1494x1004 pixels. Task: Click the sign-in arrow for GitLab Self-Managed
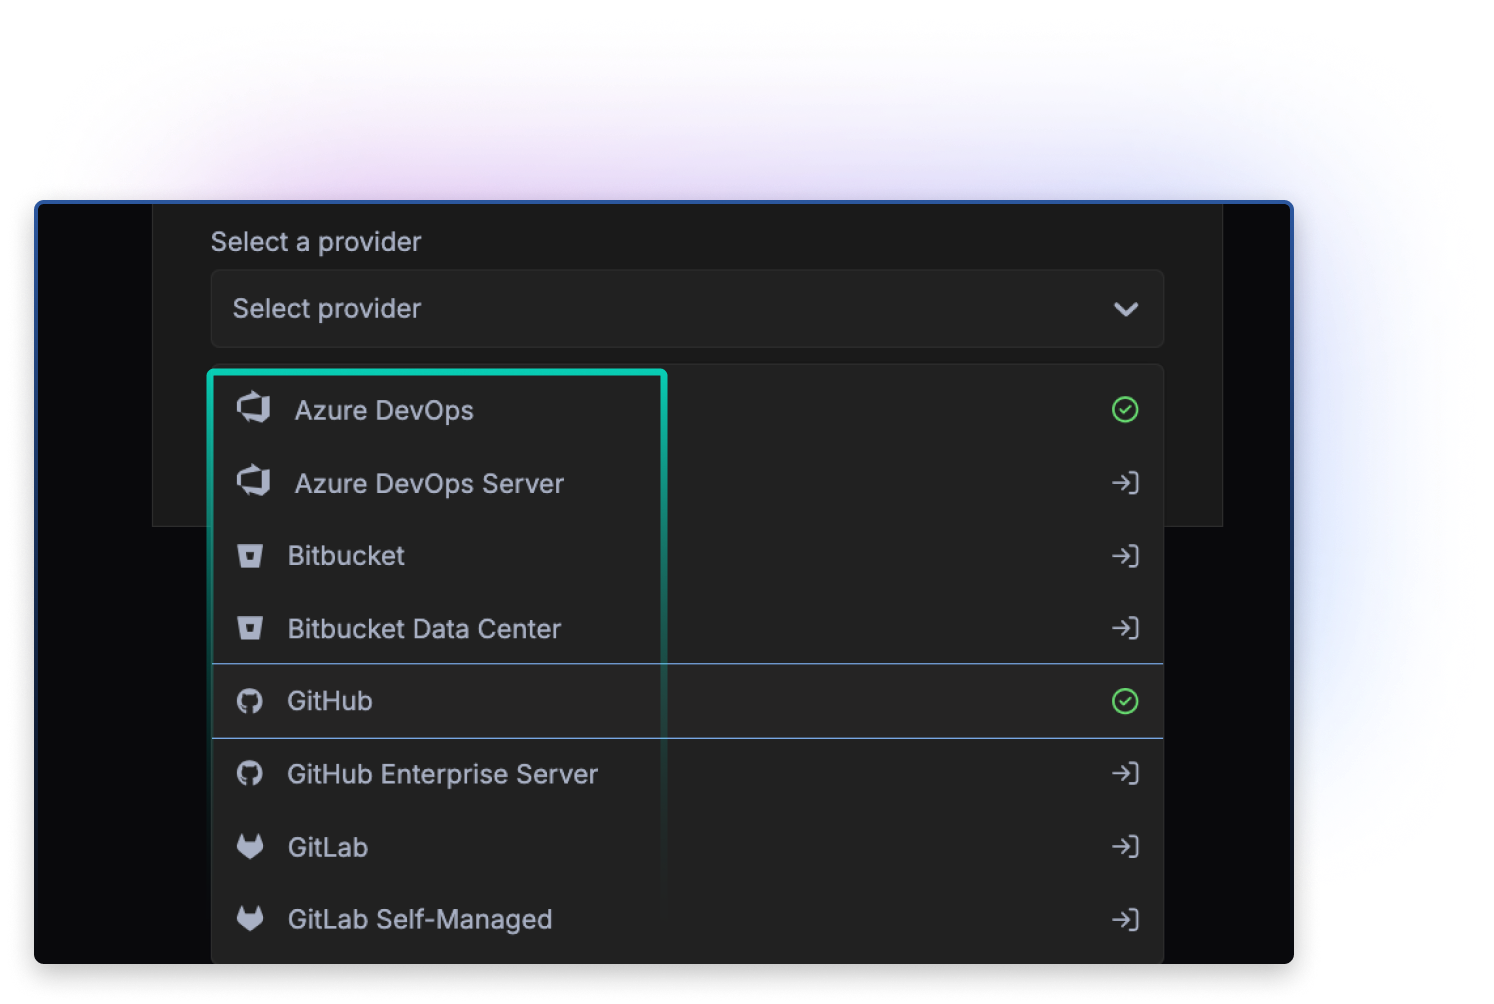[1125, 918]
